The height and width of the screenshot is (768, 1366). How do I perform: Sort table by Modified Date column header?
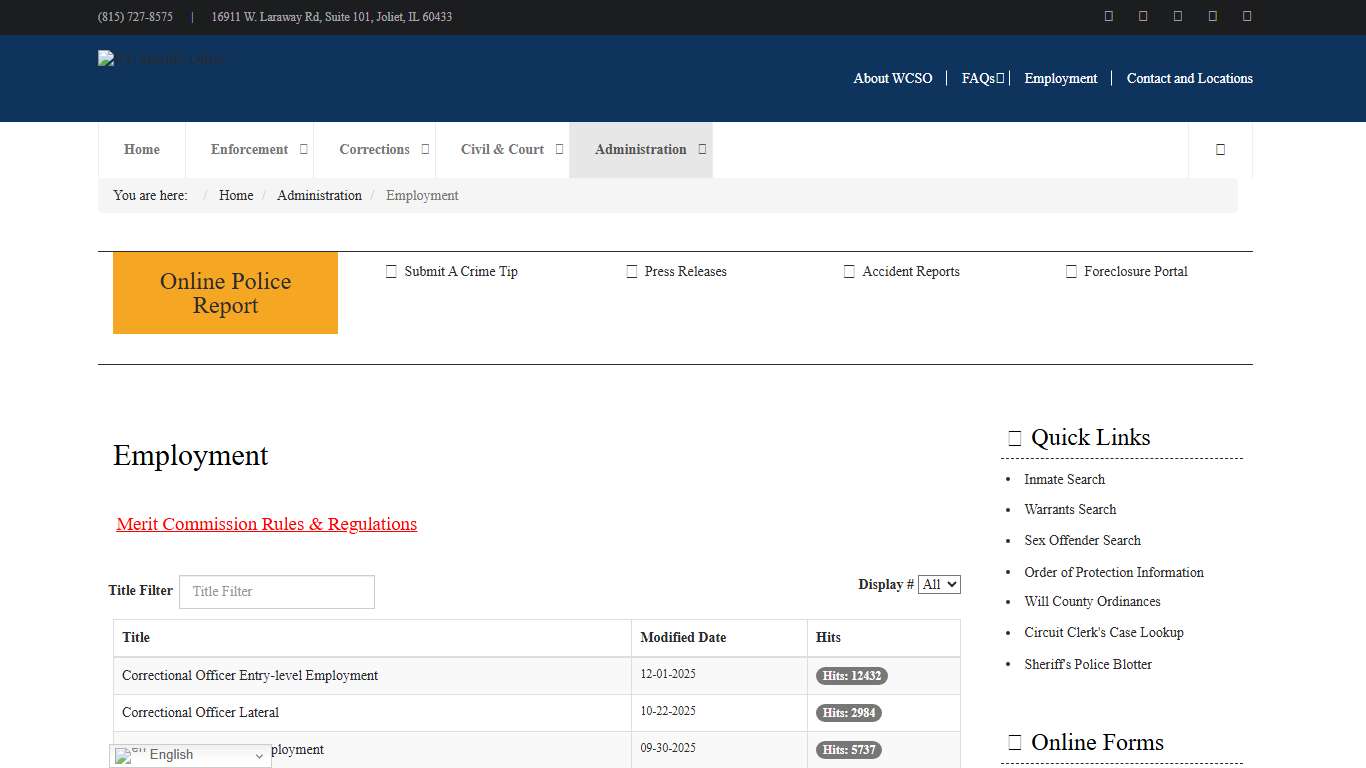click(683, 638)
